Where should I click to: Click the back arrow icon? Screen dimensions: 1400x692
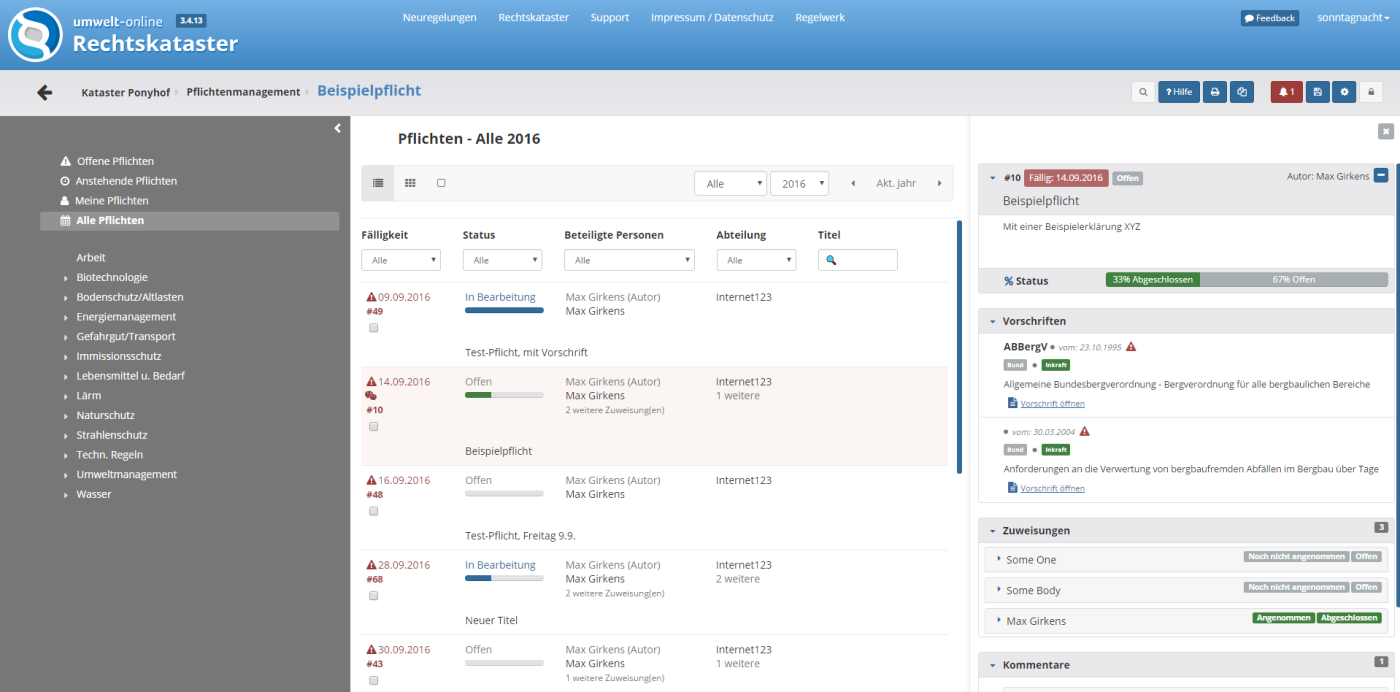[x=44, y=92]
